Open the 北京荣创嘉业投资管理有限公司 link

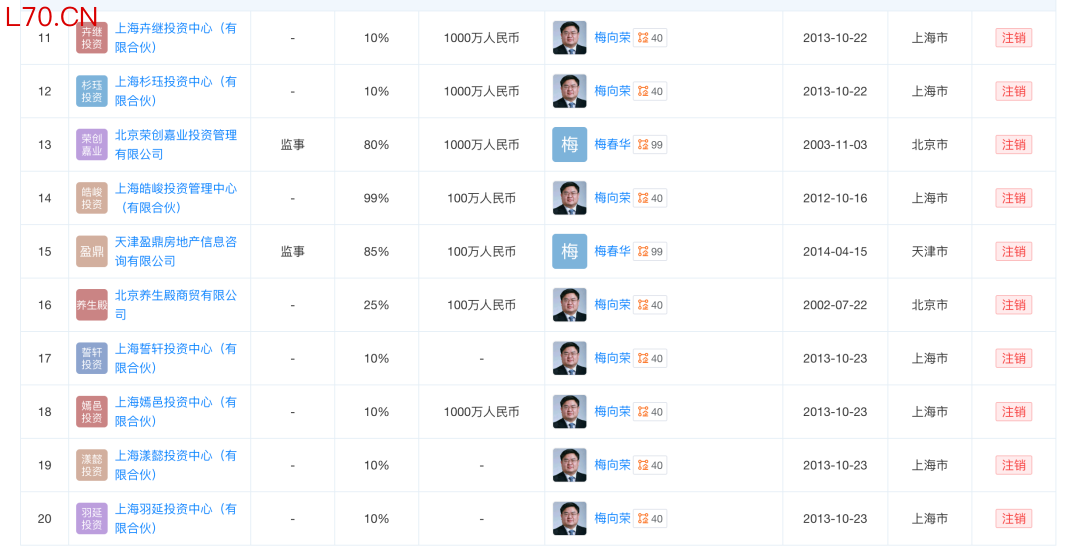176,145
